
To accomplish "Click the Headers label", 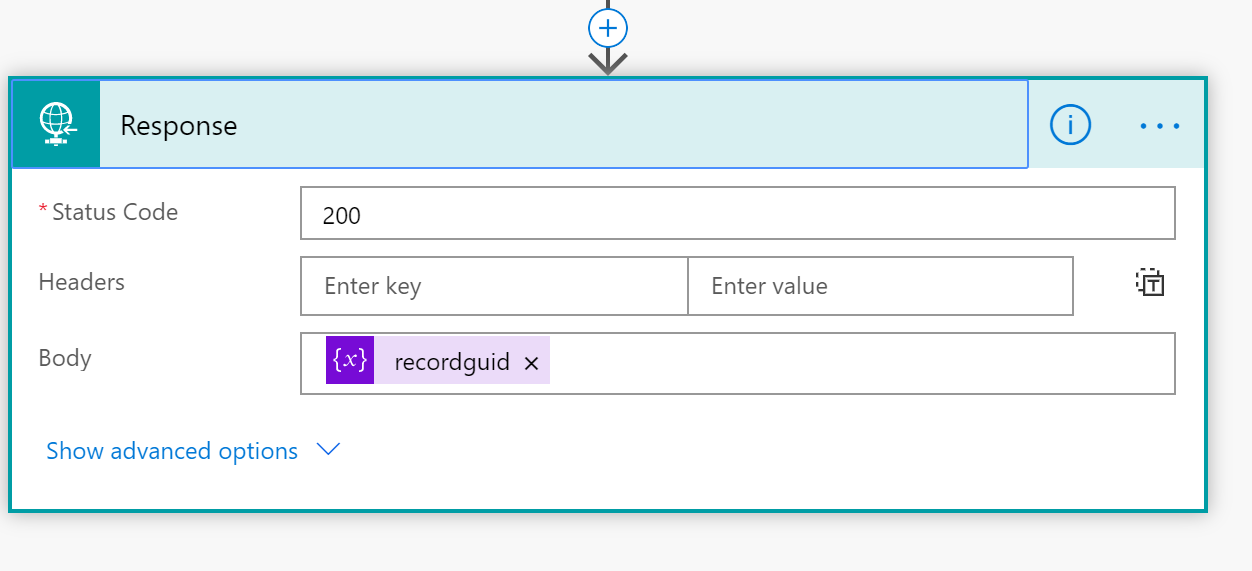I will click(81, 282).
